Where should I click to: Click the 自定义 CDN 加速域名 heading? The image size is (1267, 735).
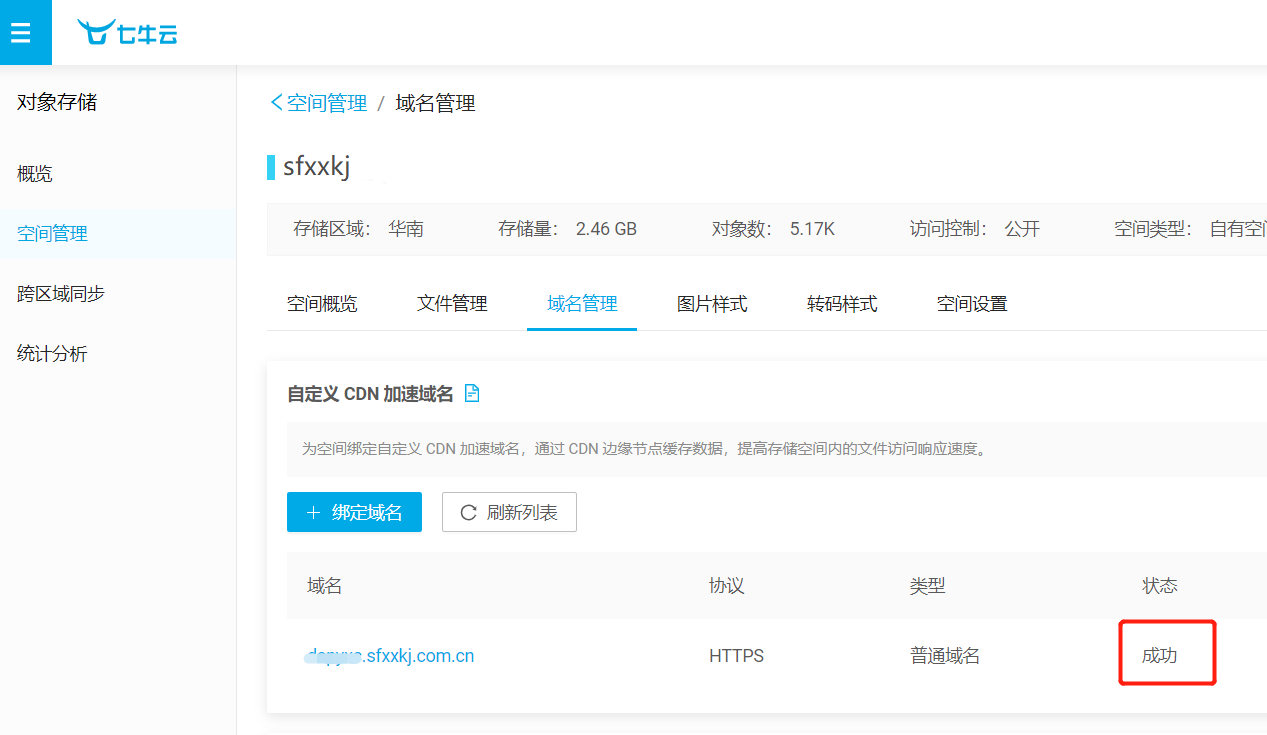pyautogui.click(x=370, y=394)
